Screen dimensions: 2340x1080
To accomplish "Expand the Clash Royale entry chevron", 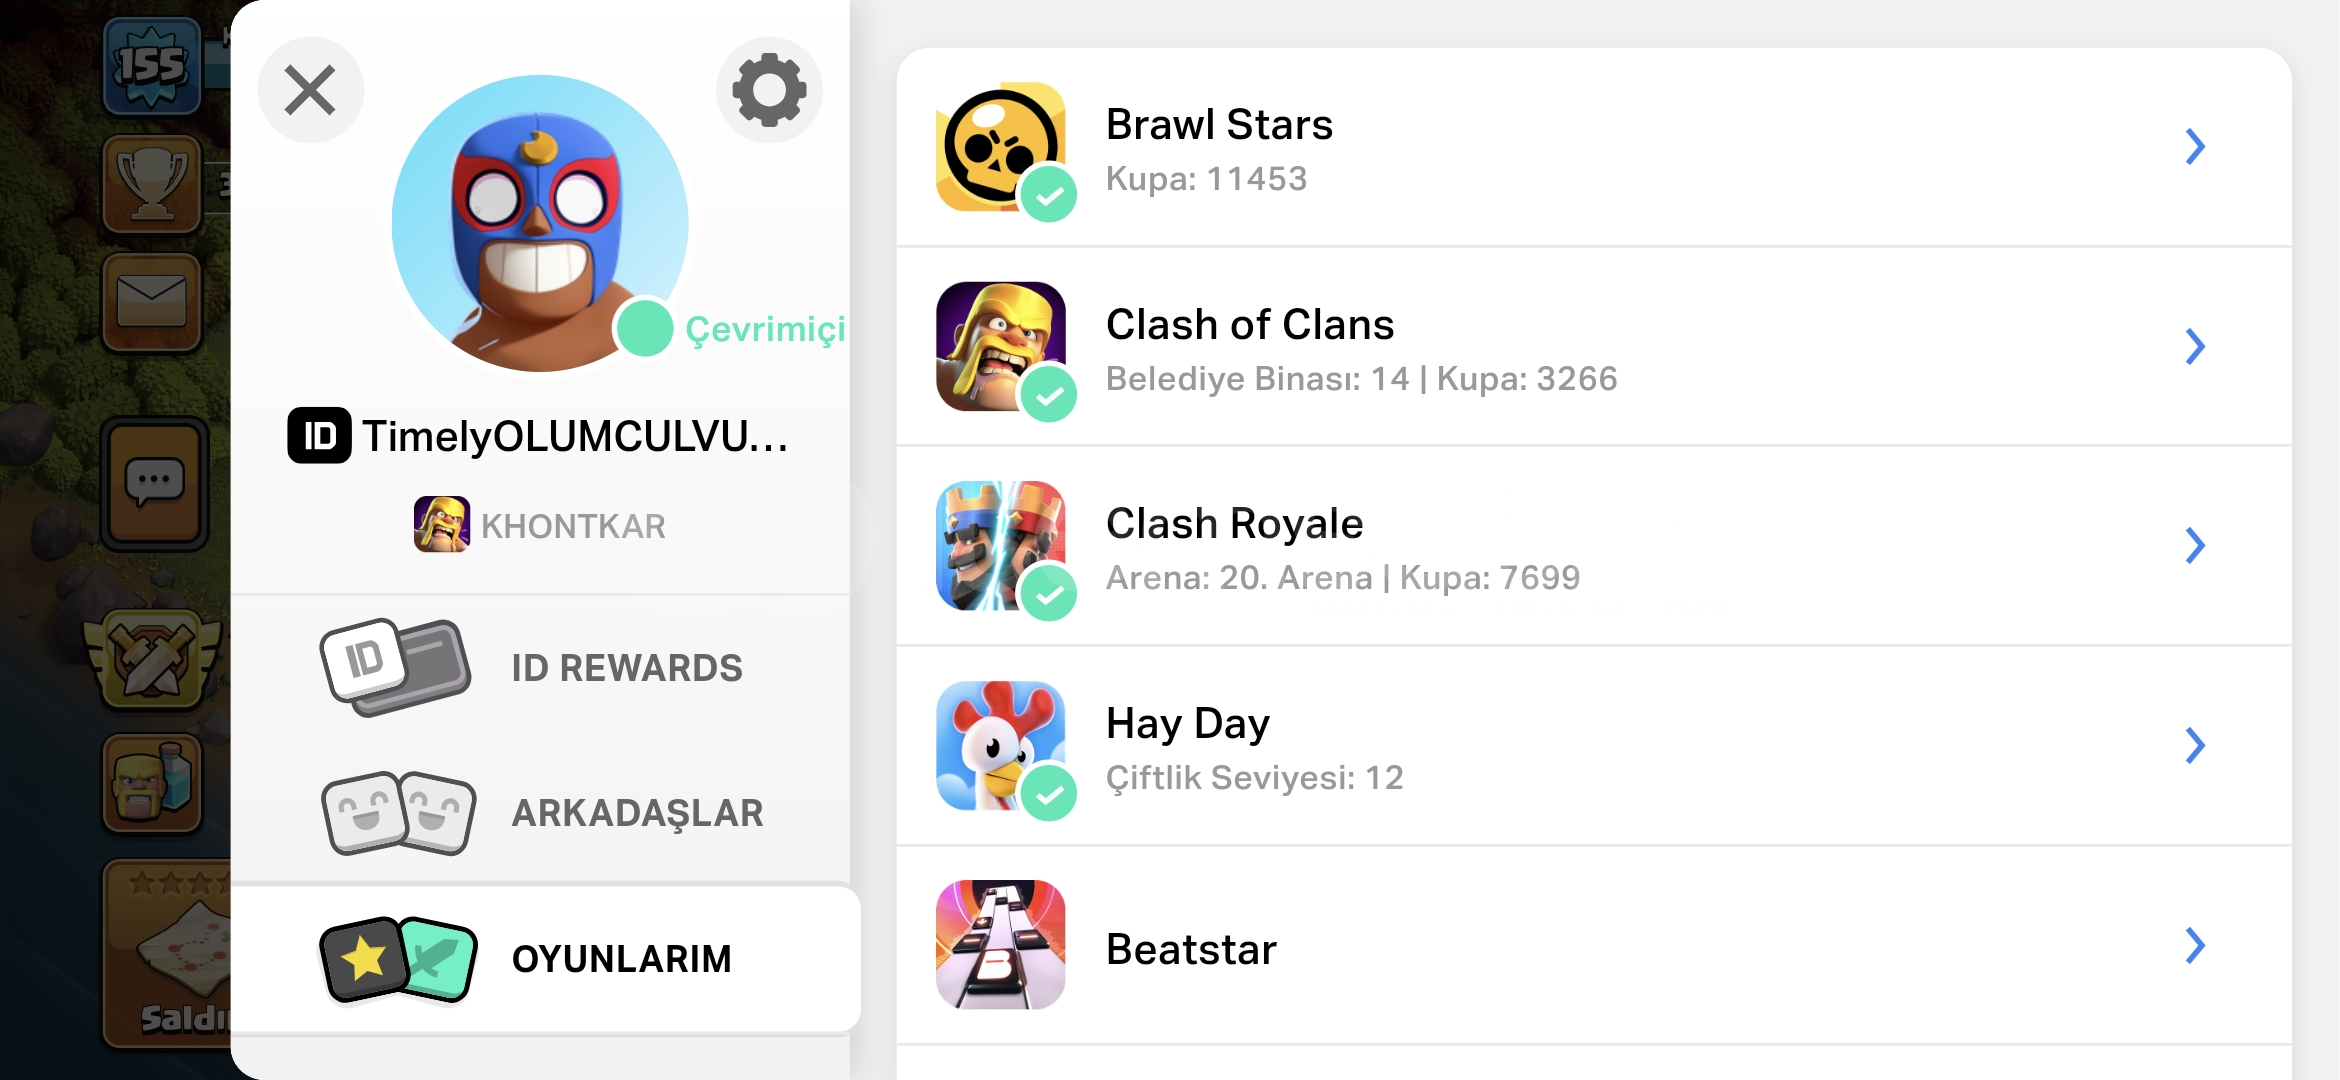I will 2195,546.
